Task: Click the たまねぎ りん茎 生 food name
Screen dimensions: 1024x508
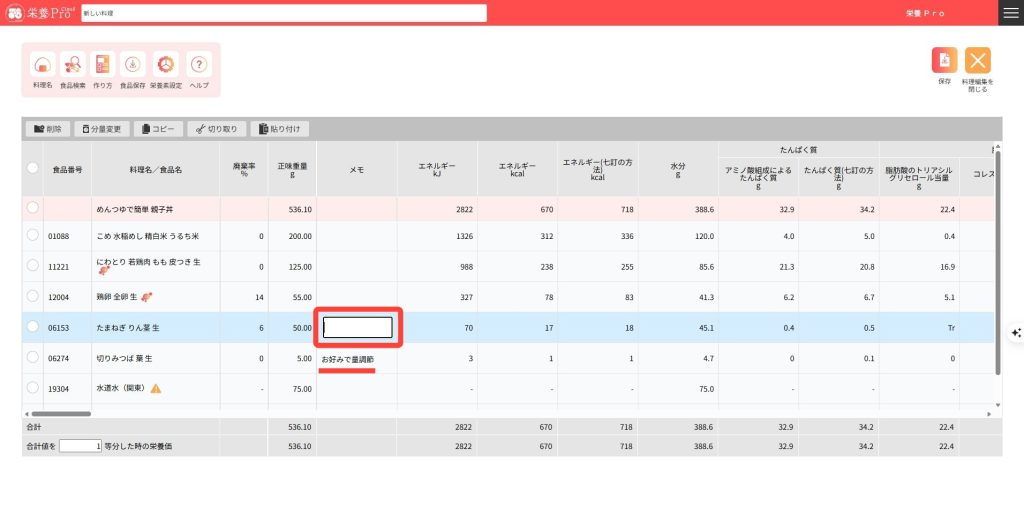Action: [x=128, y=328]
